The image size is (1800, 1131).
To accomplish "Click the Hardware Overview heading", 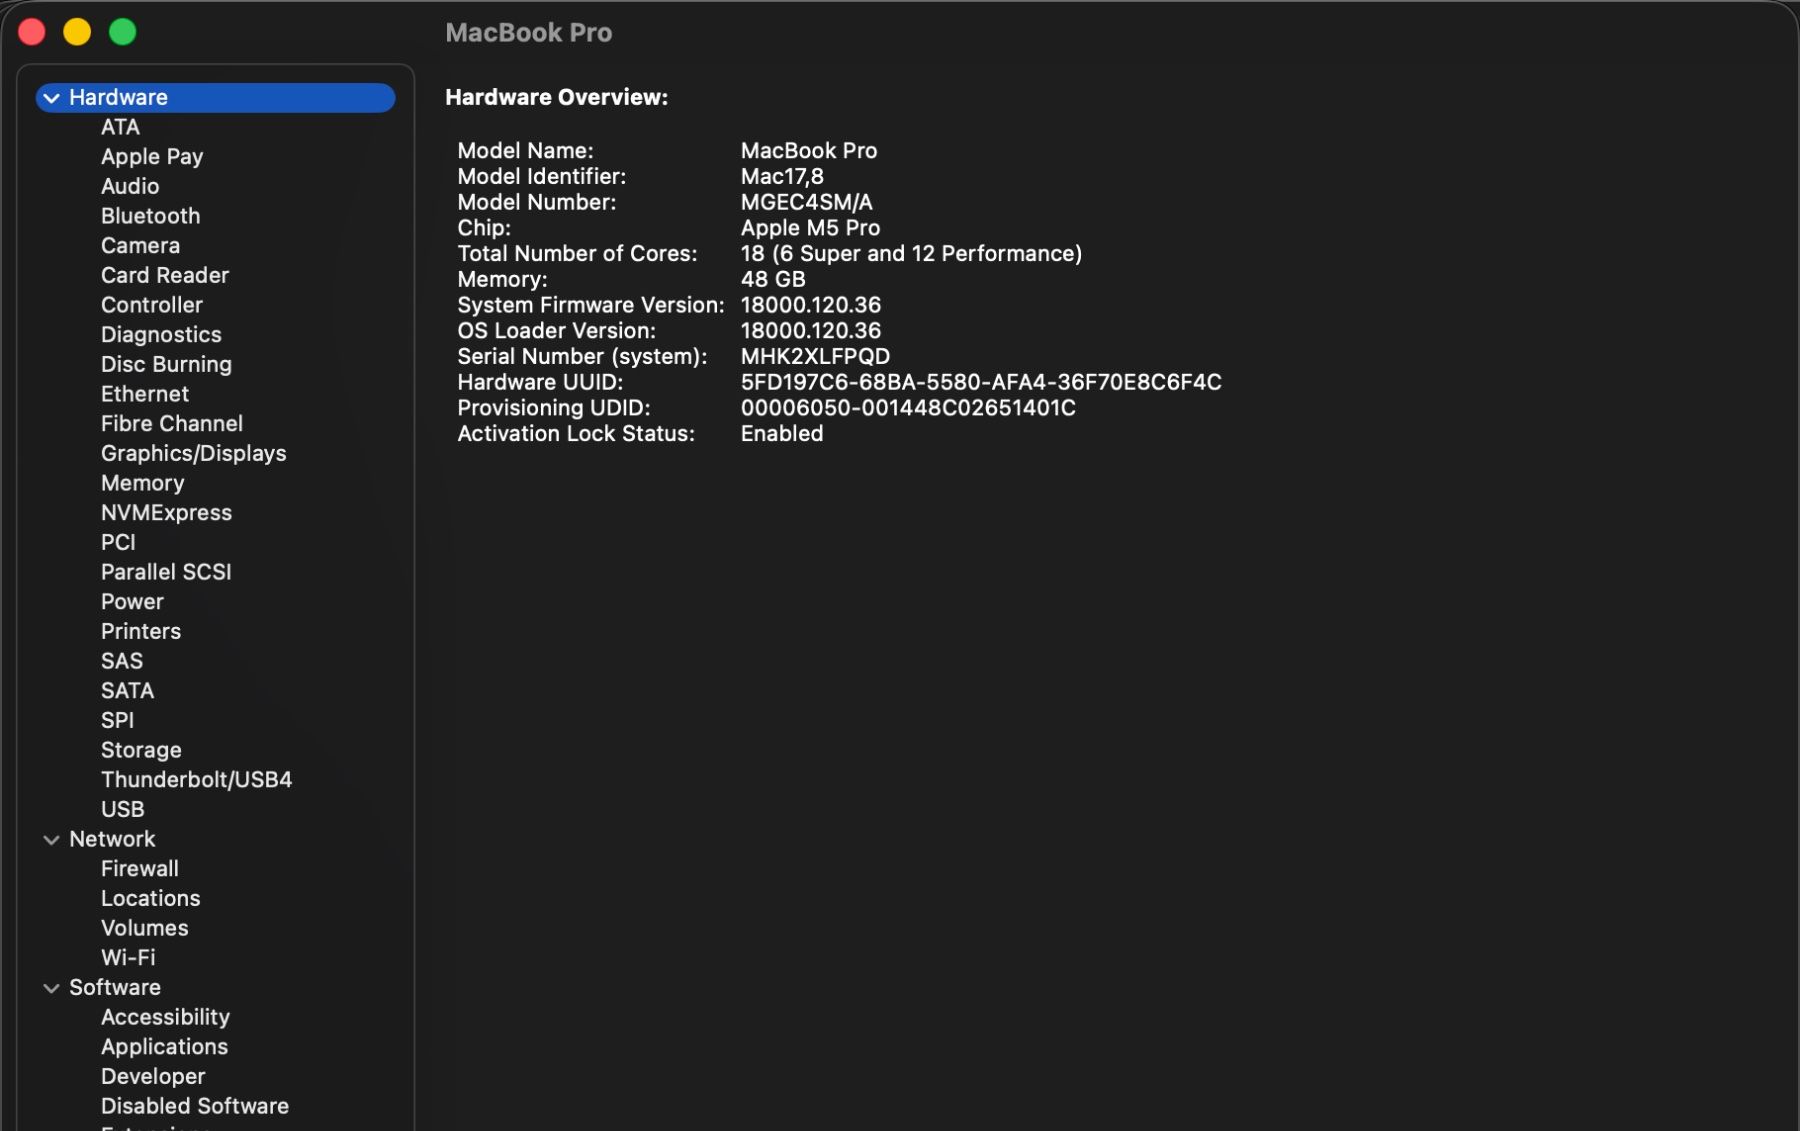I will [556, 97].
